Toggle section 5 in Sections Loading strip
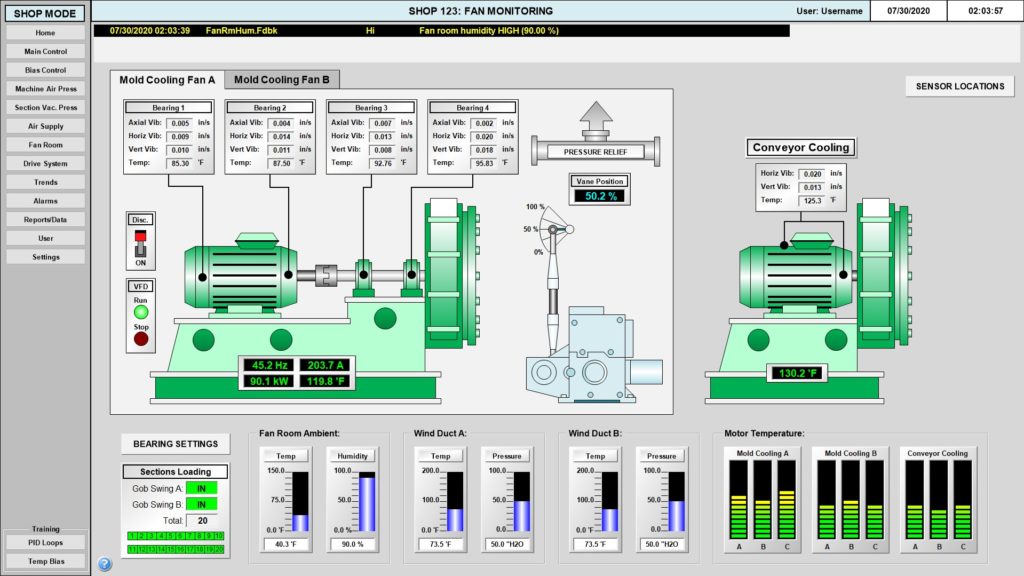Viewport: 1024px width, 576px height. 171,536
